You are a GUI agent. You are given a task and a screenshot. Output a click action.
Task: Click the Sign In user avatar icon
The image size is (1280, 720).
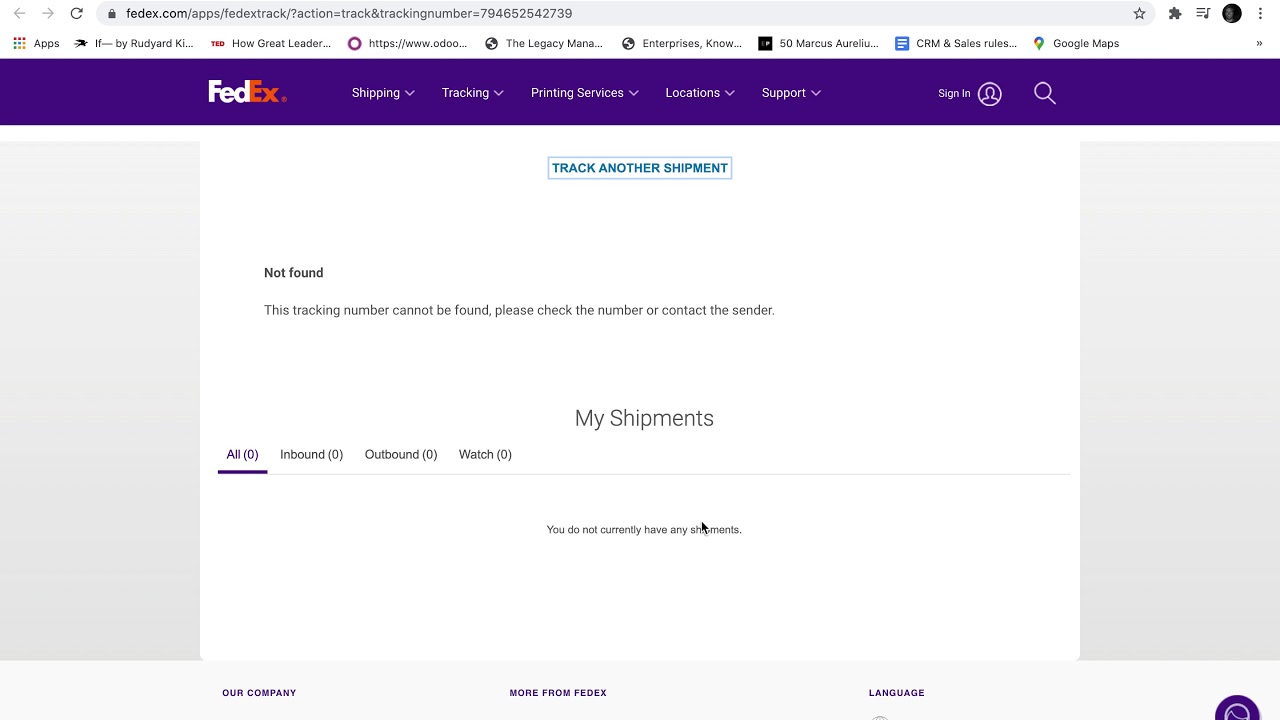coord(990,93)
